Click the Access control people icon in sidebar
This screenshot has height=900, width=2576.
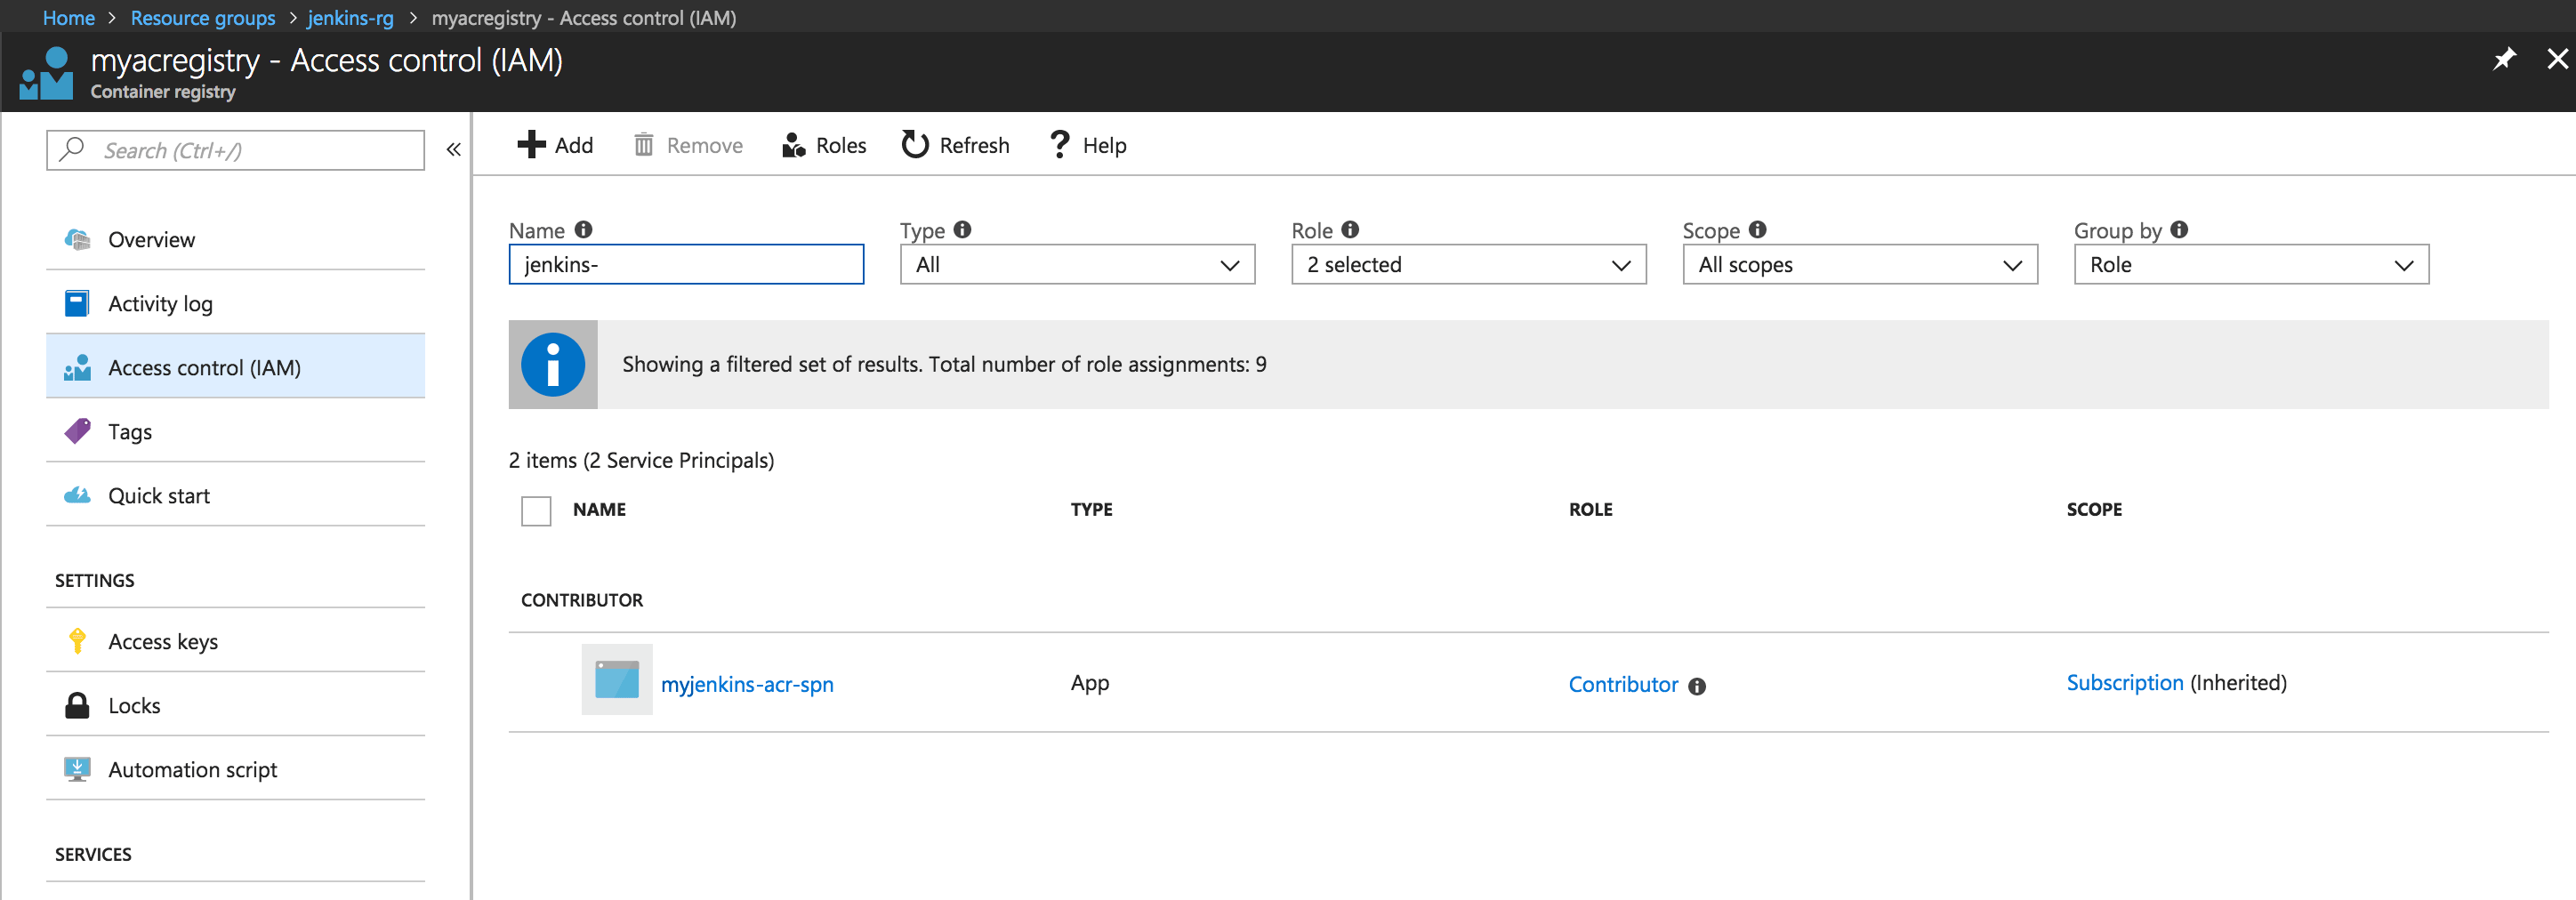(x=77, y=367)
